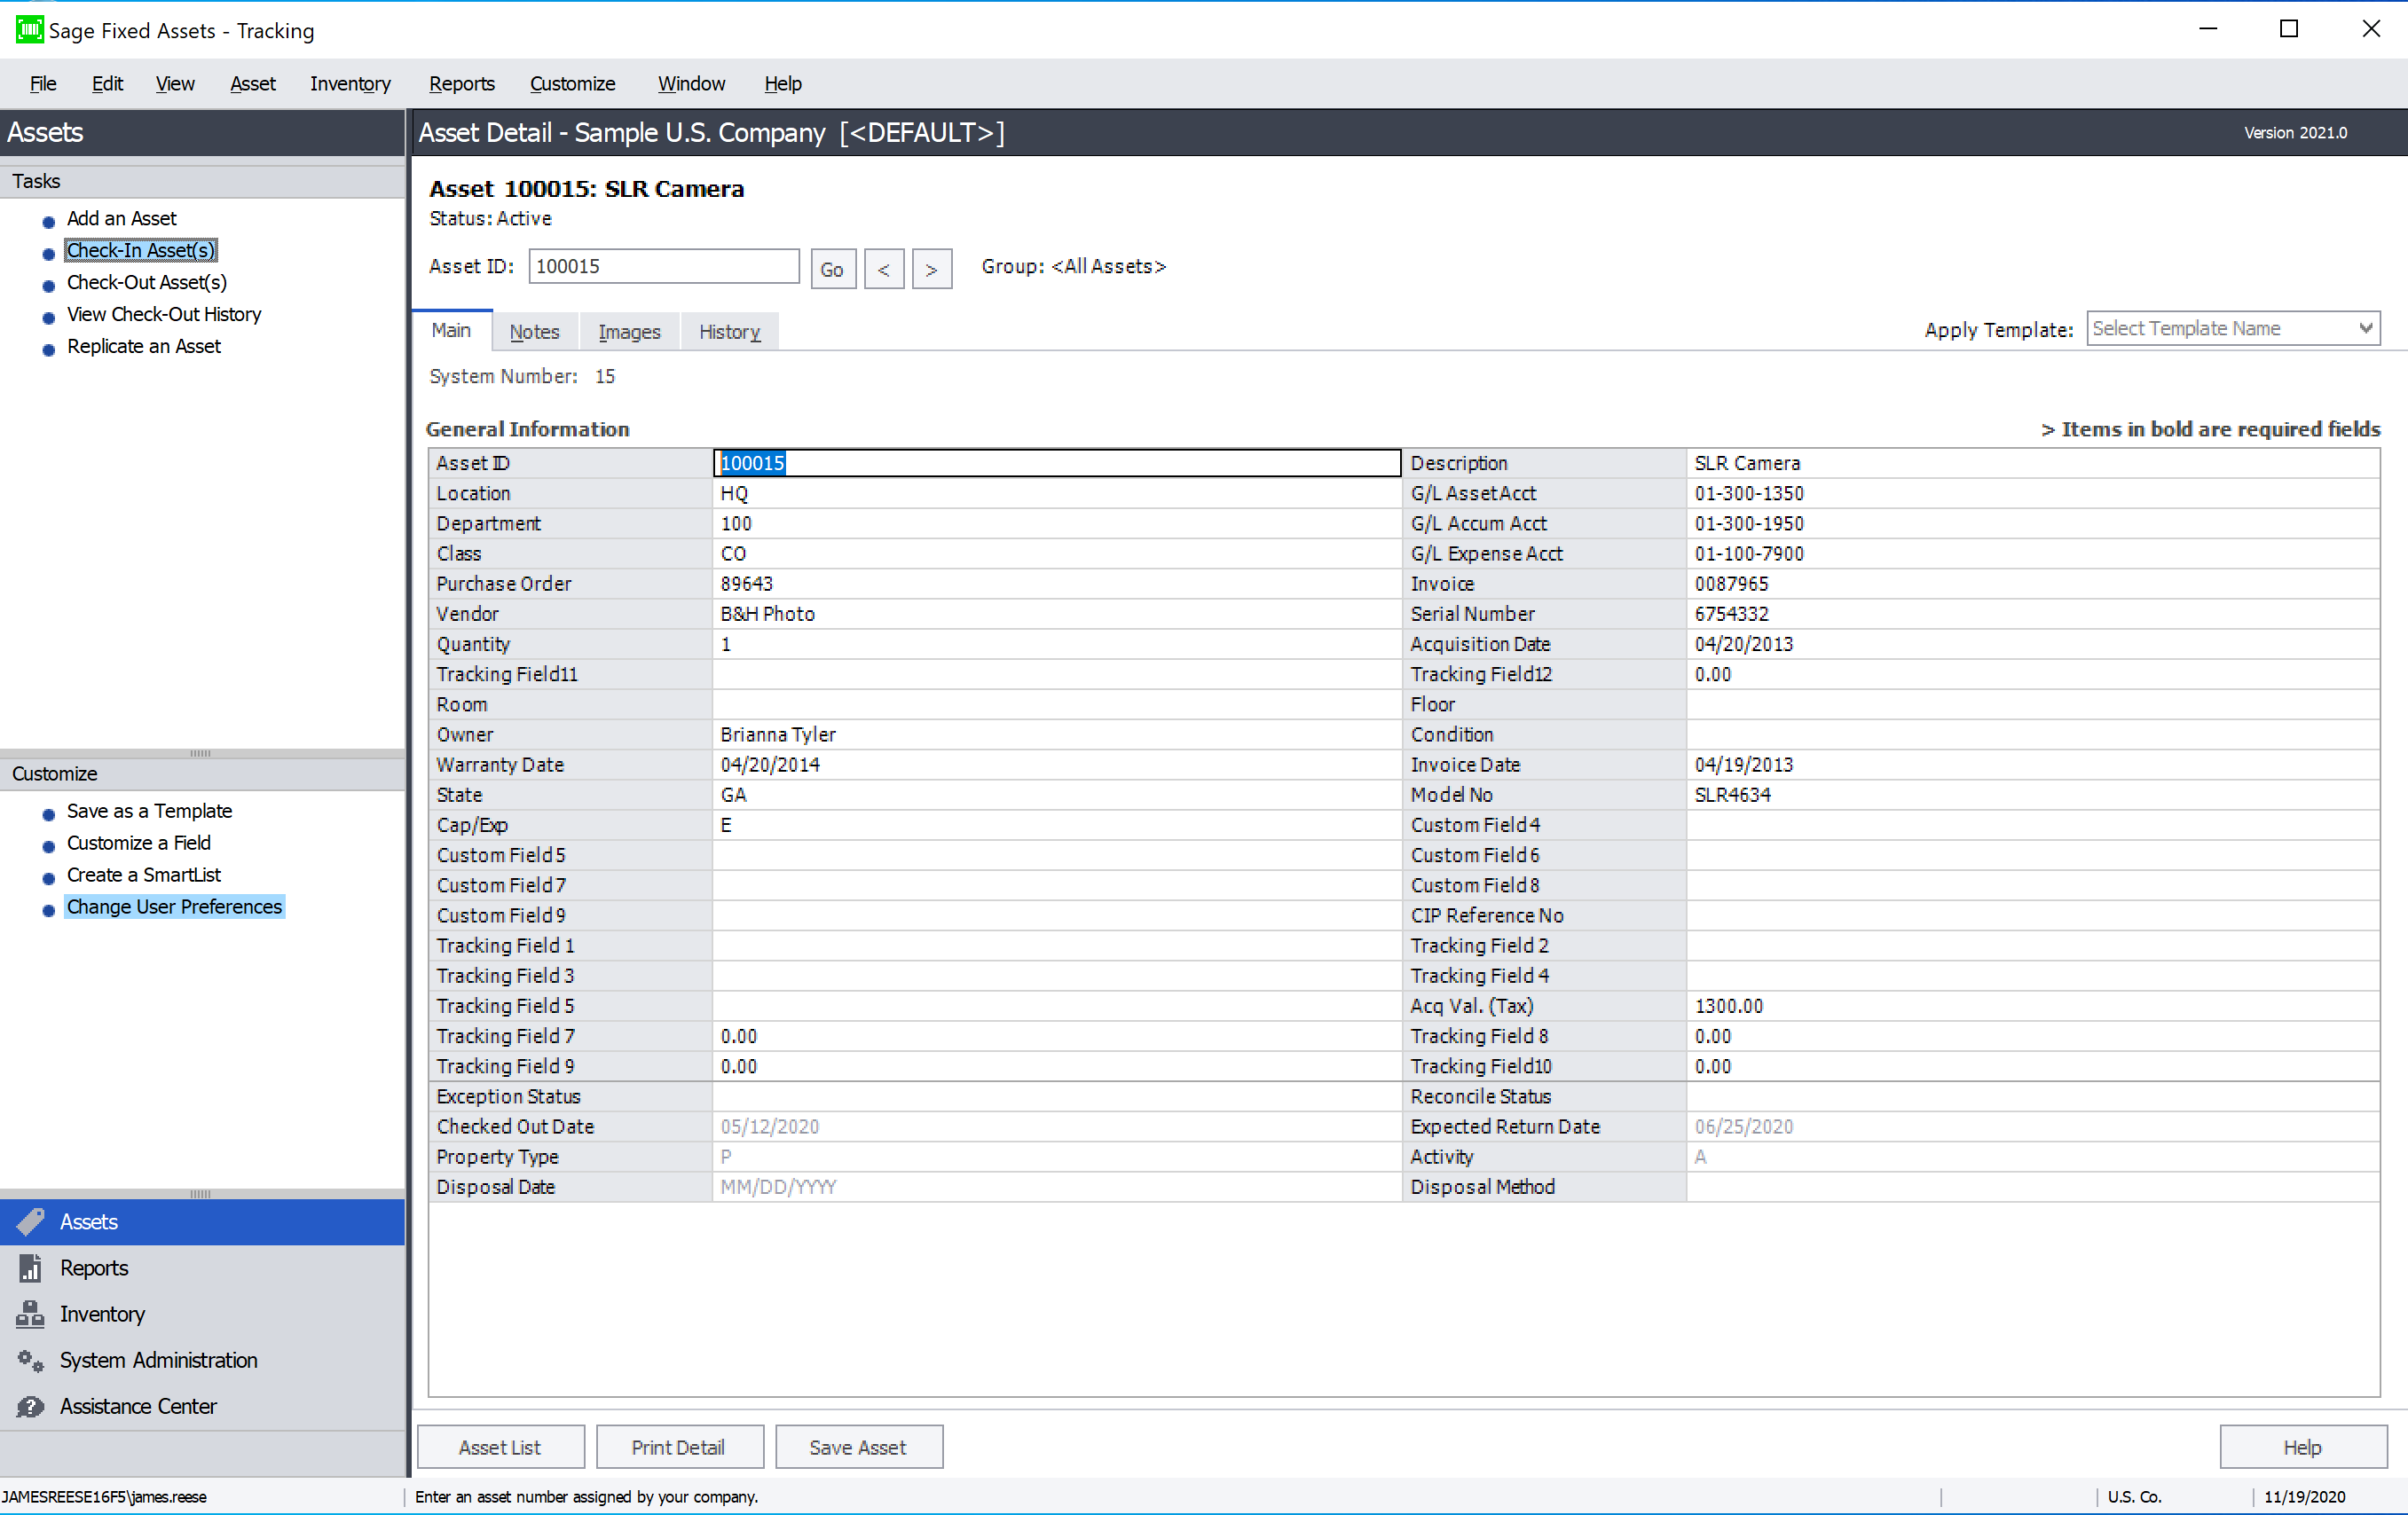Screen dimensions: 2408x1515
Task: Navigate to the previous asset with the arrow
Action: [883, 268]
